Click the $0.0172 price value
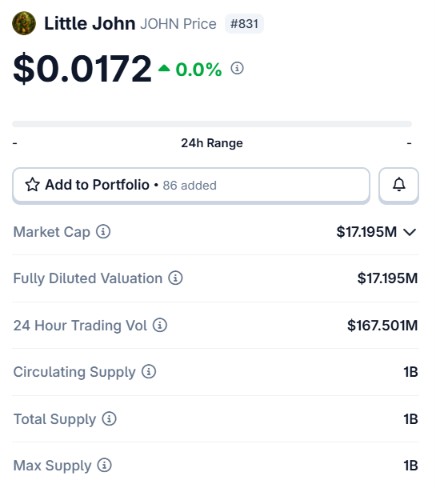Screen dimensions: 435x488 coord(82,68)
